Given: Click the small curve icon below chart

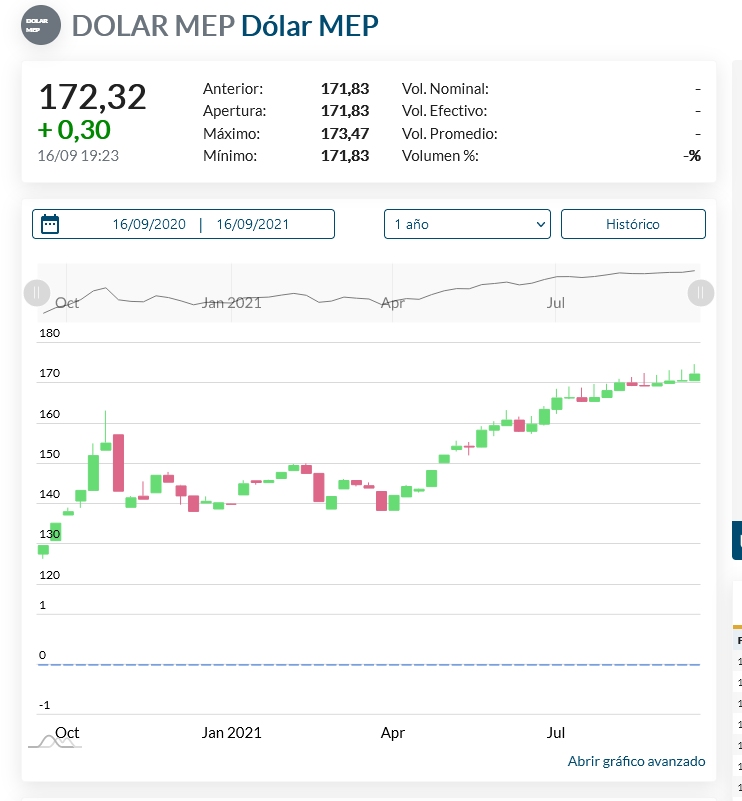Looking at the screenshot, I should click(x=55, y=741).
